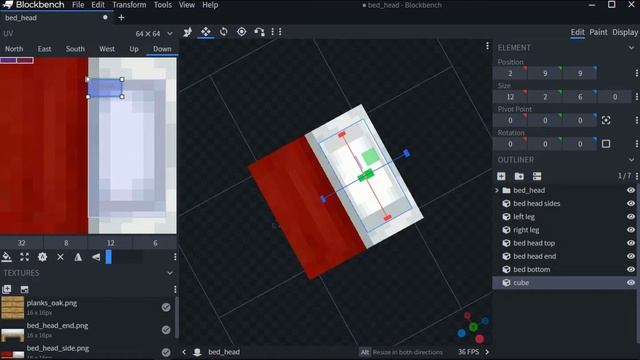
Task: Open the UV toolbar three-dot menu
Action: 175,257
